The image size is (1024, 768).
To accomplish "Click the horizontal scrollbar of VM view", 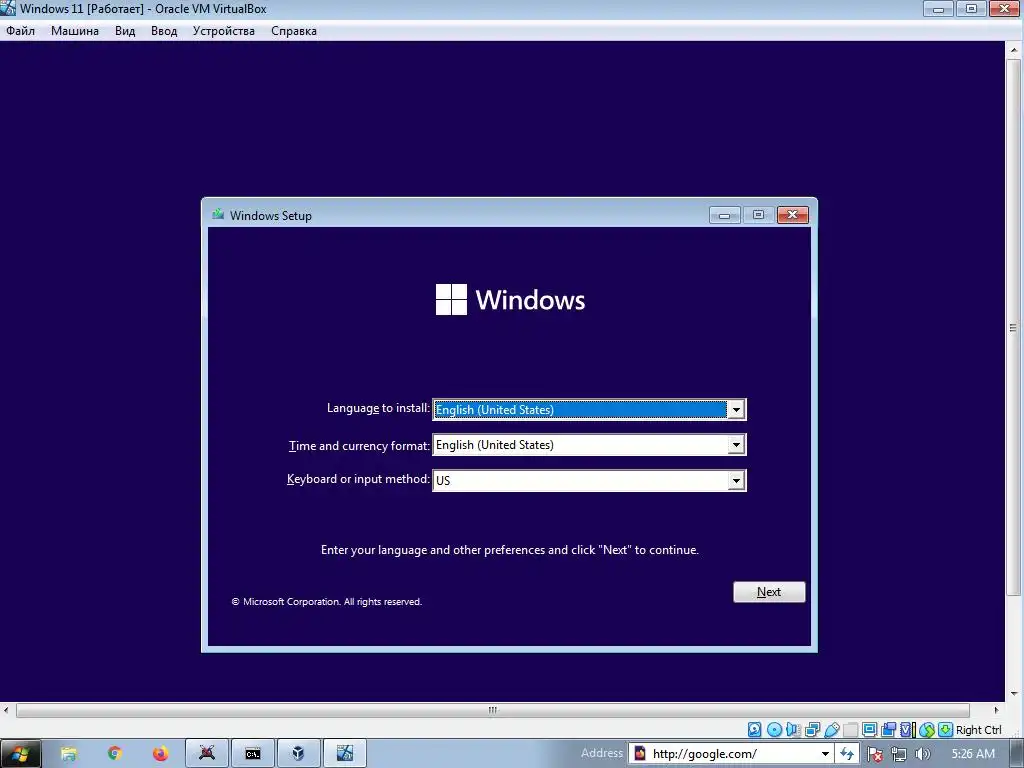I will pos(492,710).
